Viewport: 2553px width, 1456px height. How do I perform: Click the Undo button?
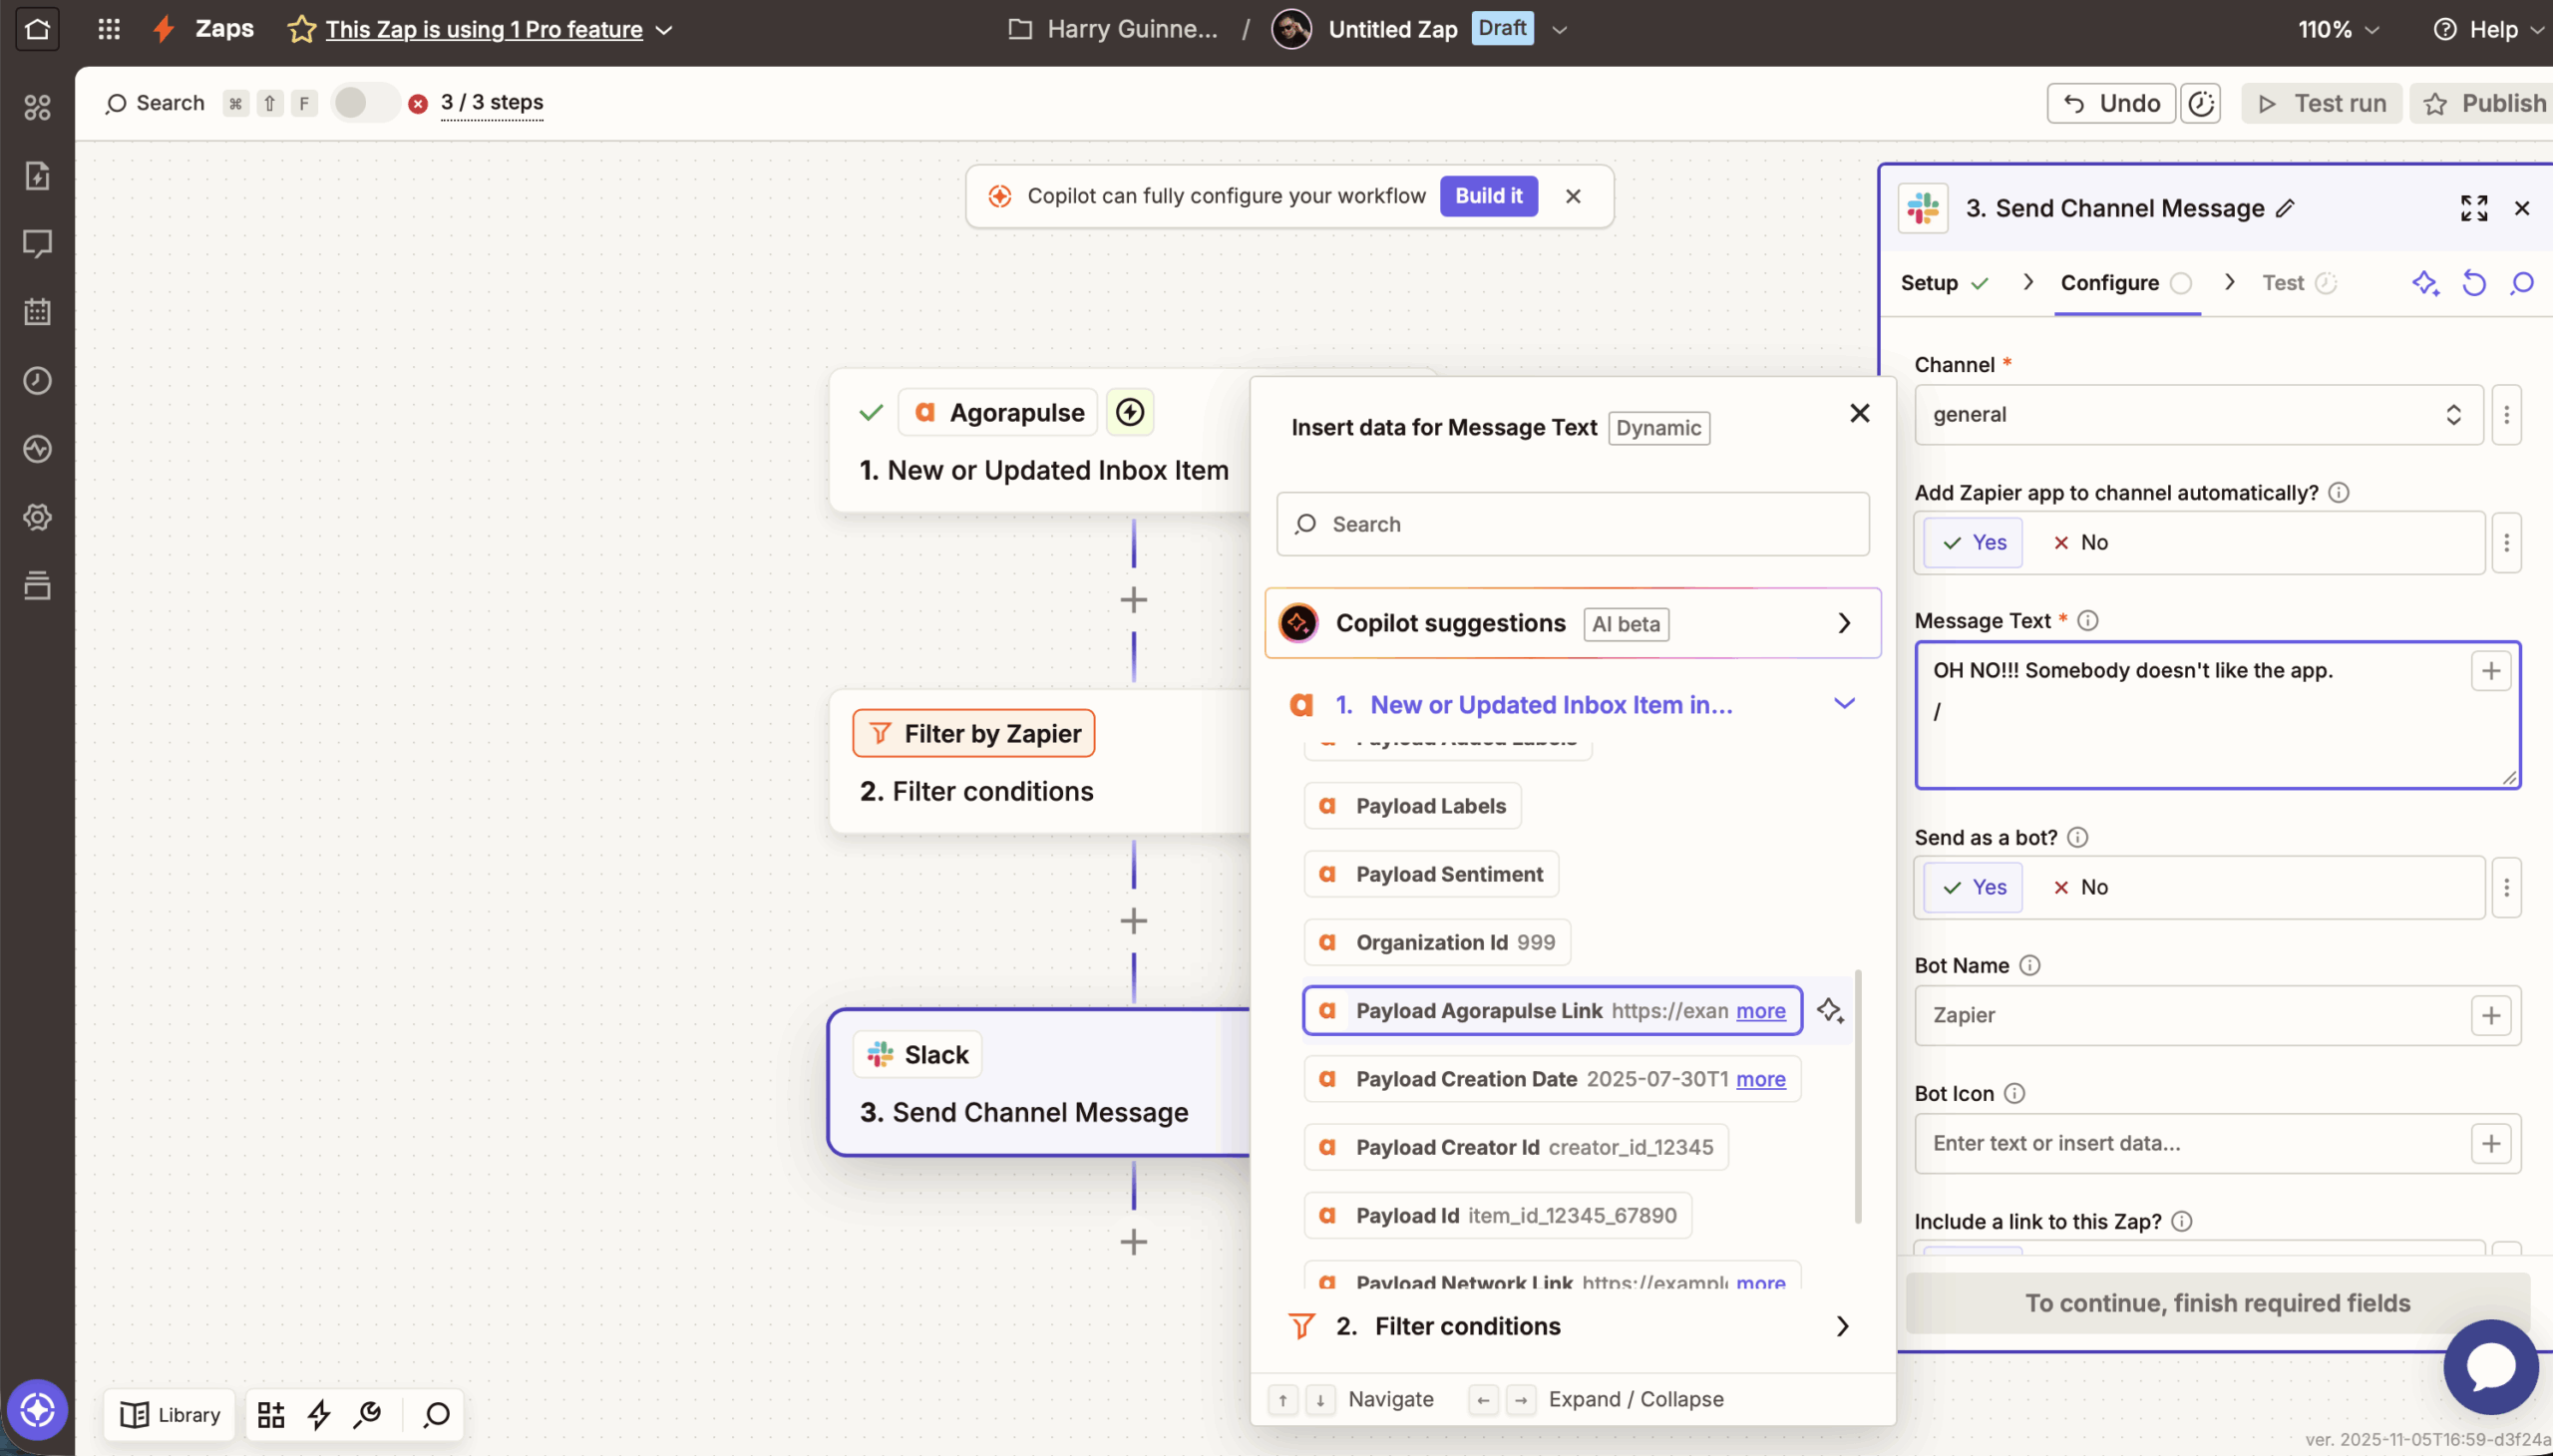[2111, 103]
